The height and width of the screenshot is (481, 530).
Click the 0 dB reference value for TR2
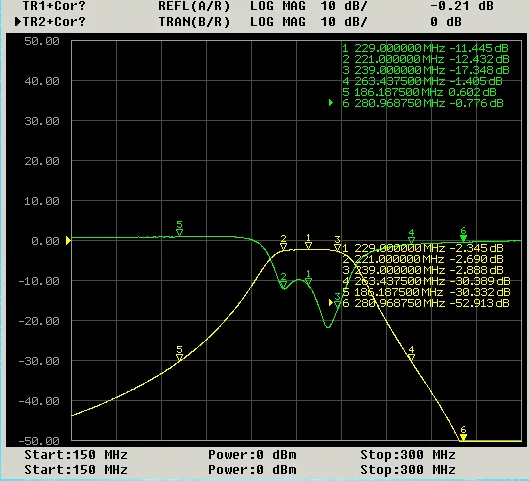coord(446,22)
